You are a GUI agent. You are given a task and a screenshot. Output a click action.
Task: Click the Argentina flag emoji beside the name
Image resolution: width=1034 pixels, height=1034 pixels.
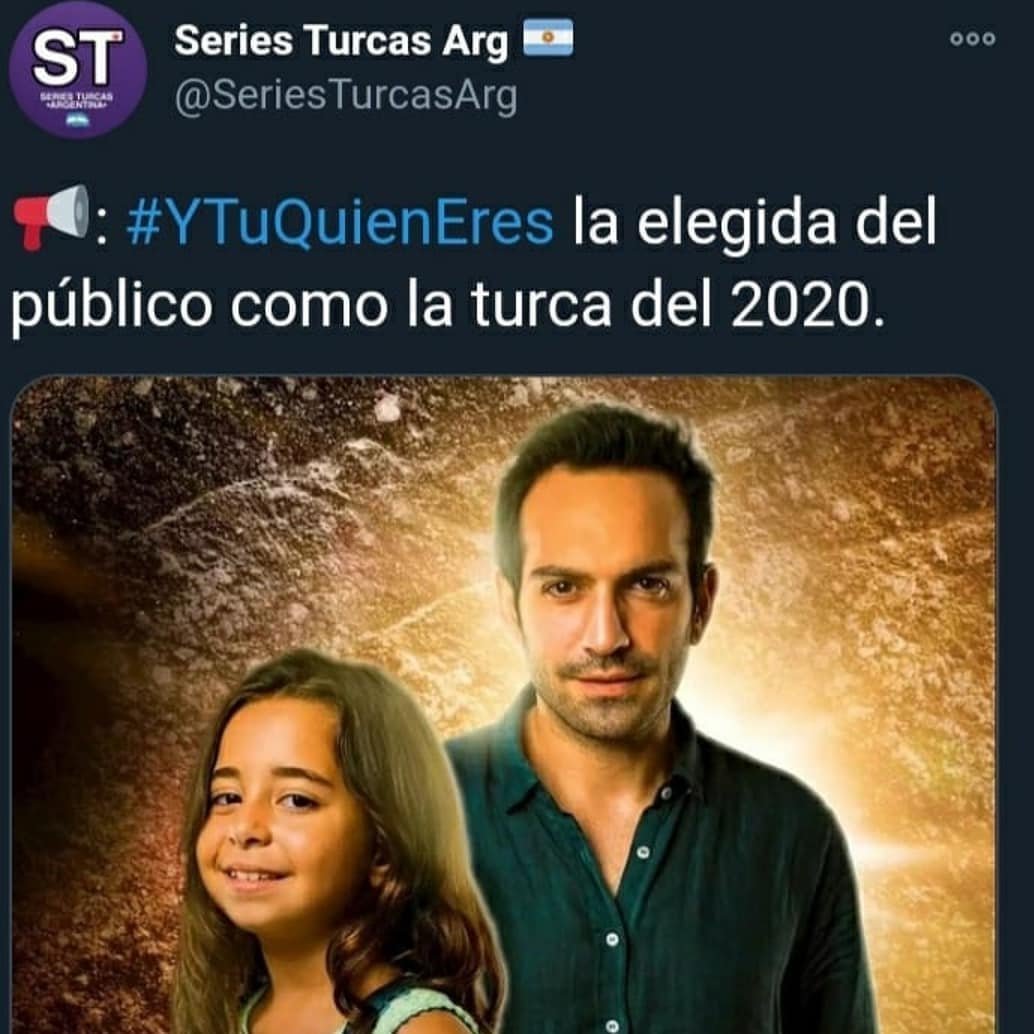(x=548, y=38)
